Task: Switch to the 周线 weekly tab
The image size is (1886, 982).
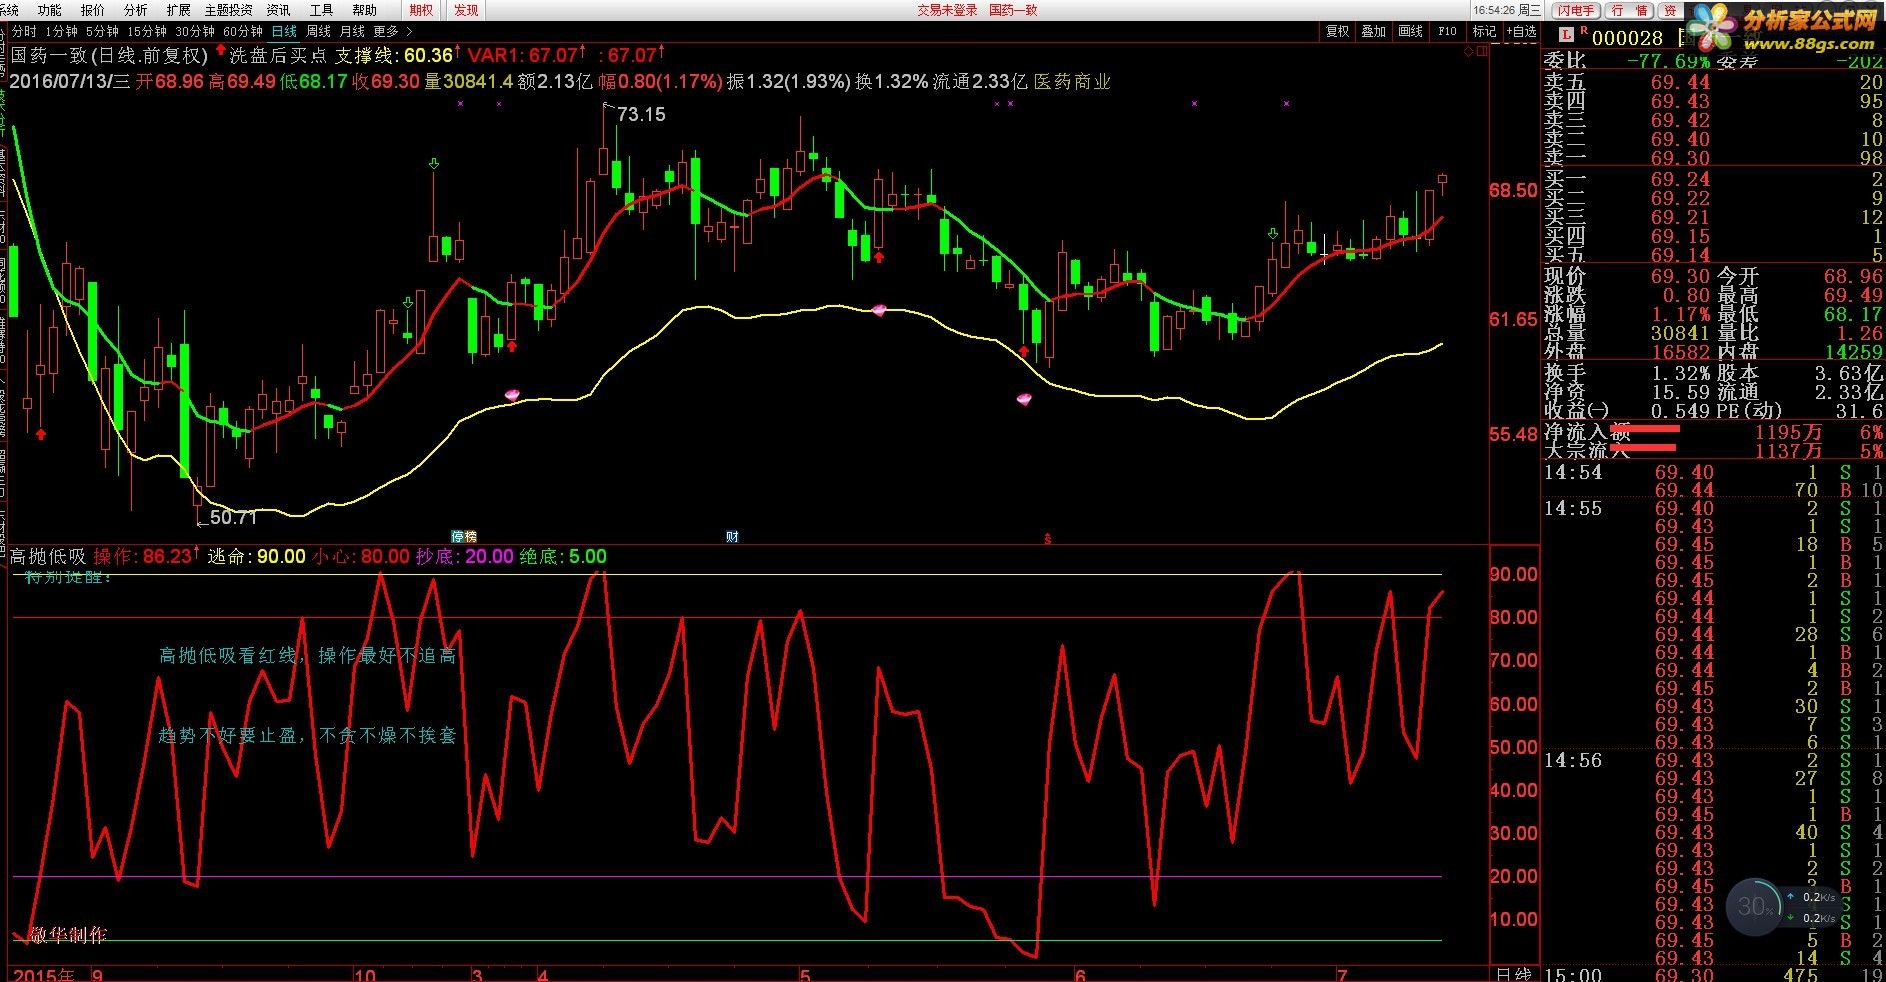Action: coord(318,32)
